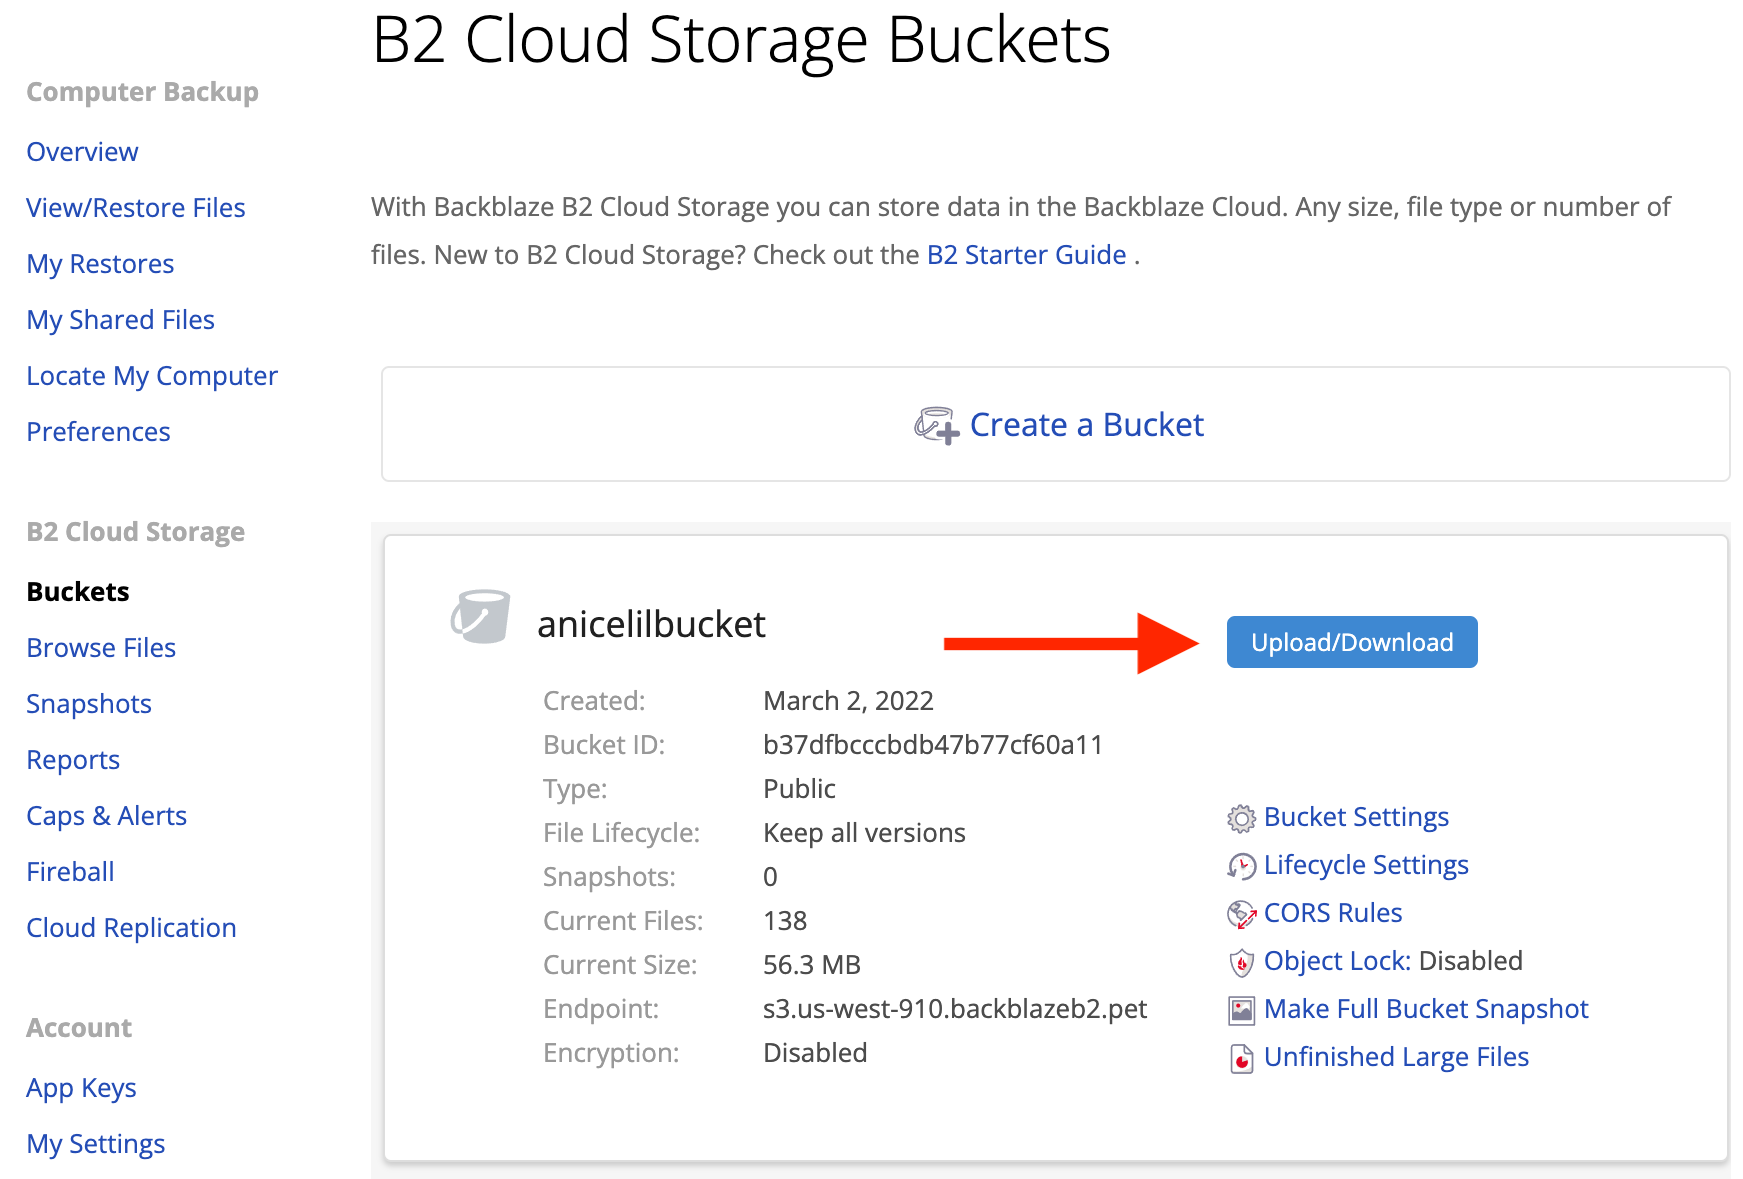Open the Caps & Alerts page
The height and width of the screenshot is (1179, 1743).
click(x=106, y=816)
